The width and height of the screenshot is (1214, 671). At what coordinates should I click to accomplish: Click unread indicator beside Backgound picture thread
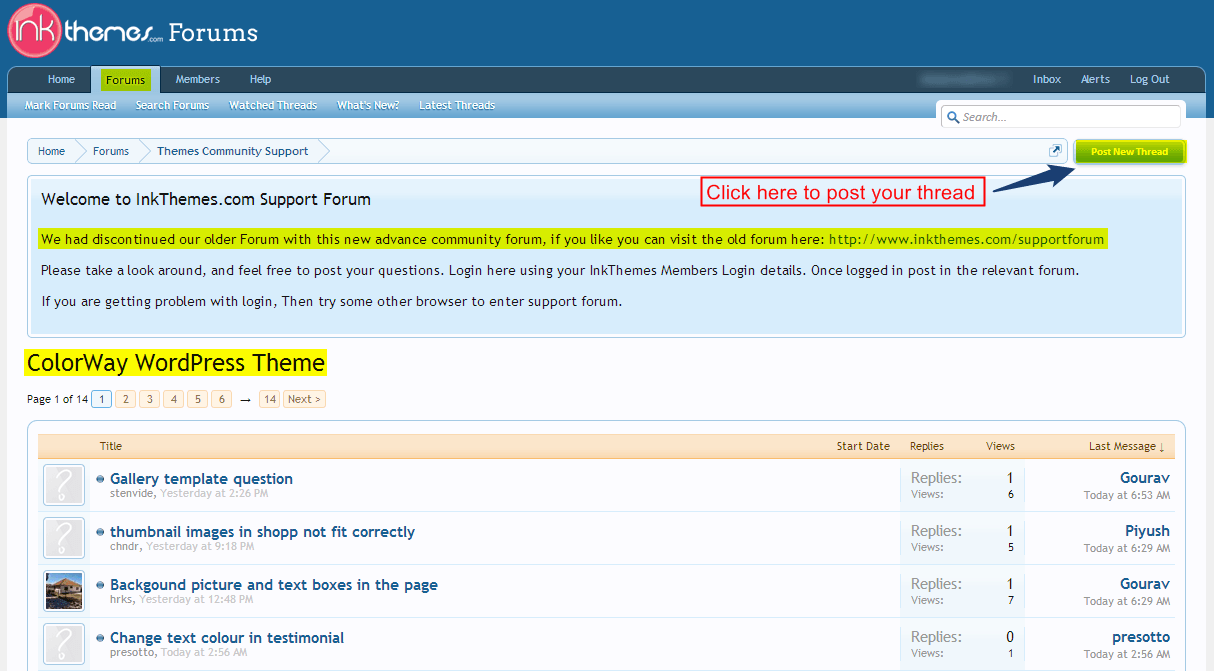[x=100, y=585]
